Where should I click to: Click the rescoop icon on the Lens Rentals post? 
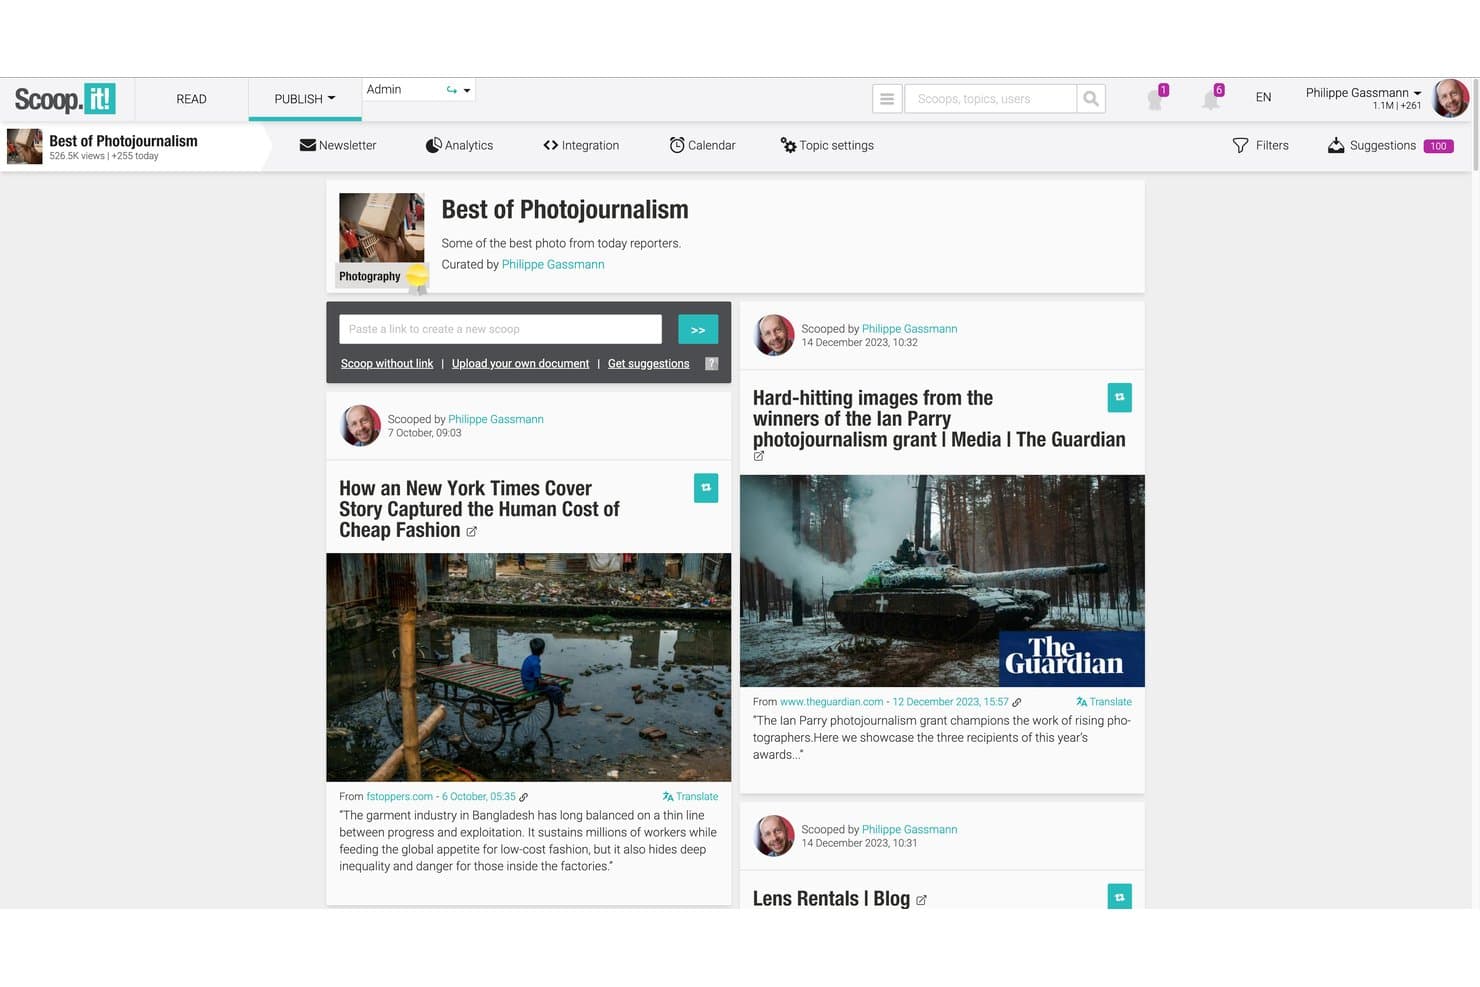(x=1120, y=896)
